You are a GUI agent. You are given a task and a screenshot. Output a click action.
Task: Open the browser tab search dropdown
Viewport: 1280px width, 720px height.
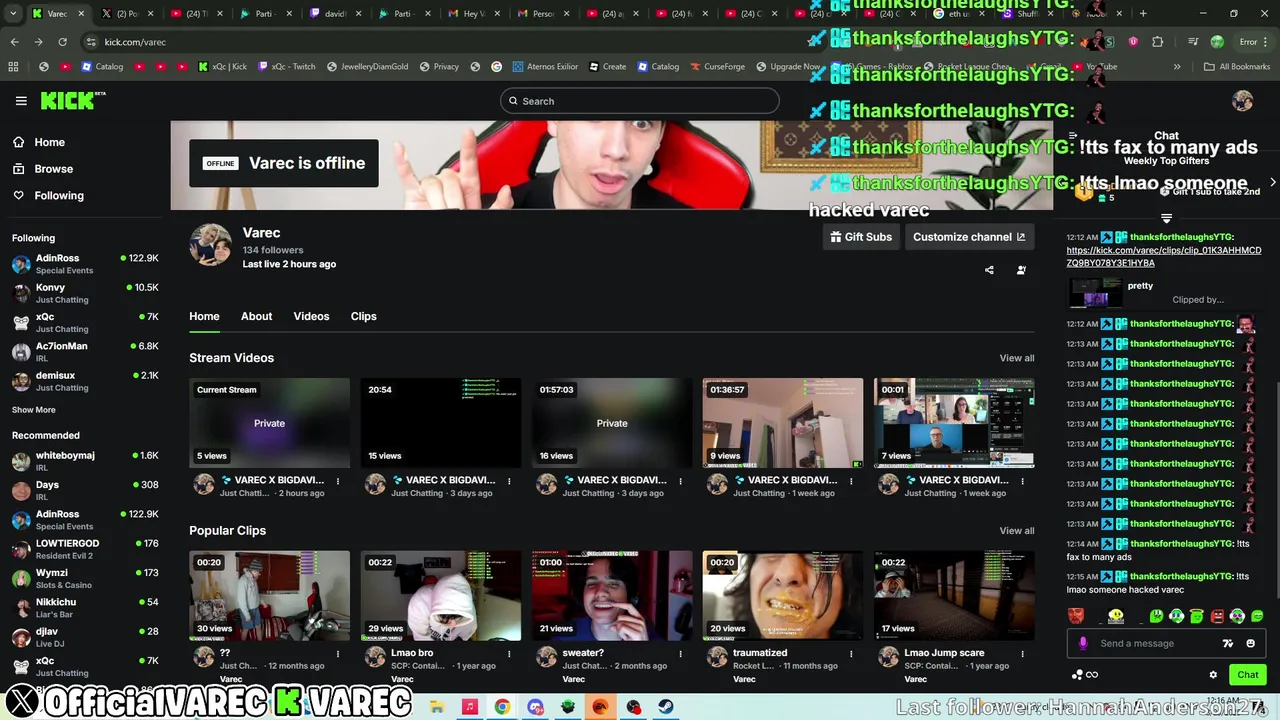pyautogui.click(x=15, y=14)
